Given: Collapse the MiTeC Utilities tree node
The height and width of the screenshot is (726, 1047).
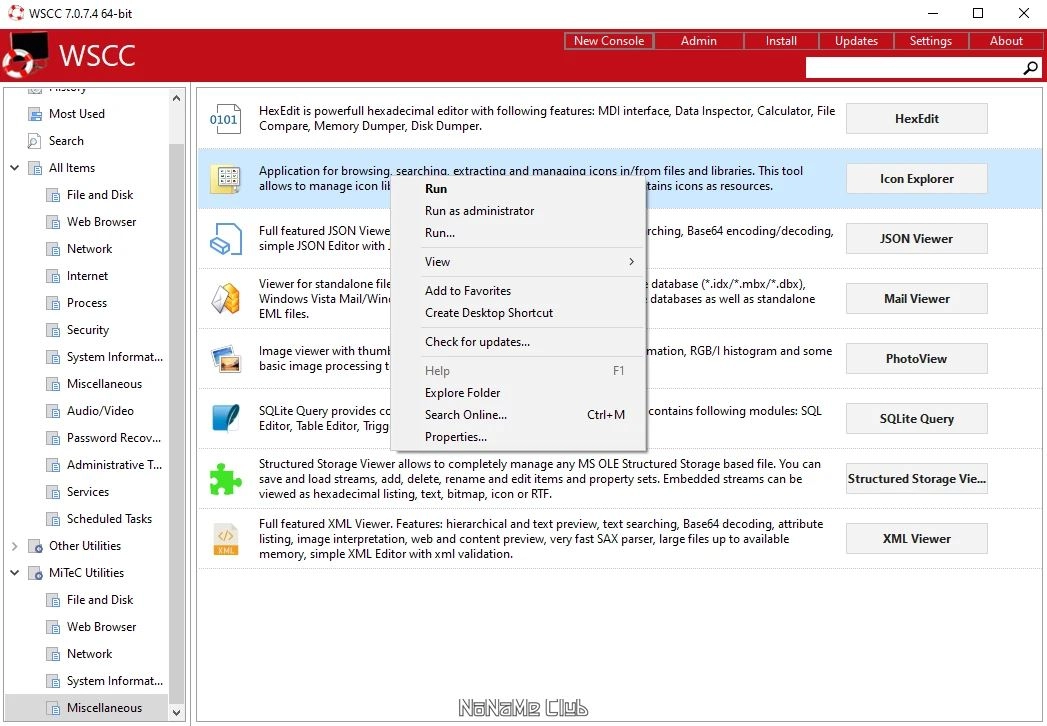Looking at the screenshot, I should [x=15, y=572].
